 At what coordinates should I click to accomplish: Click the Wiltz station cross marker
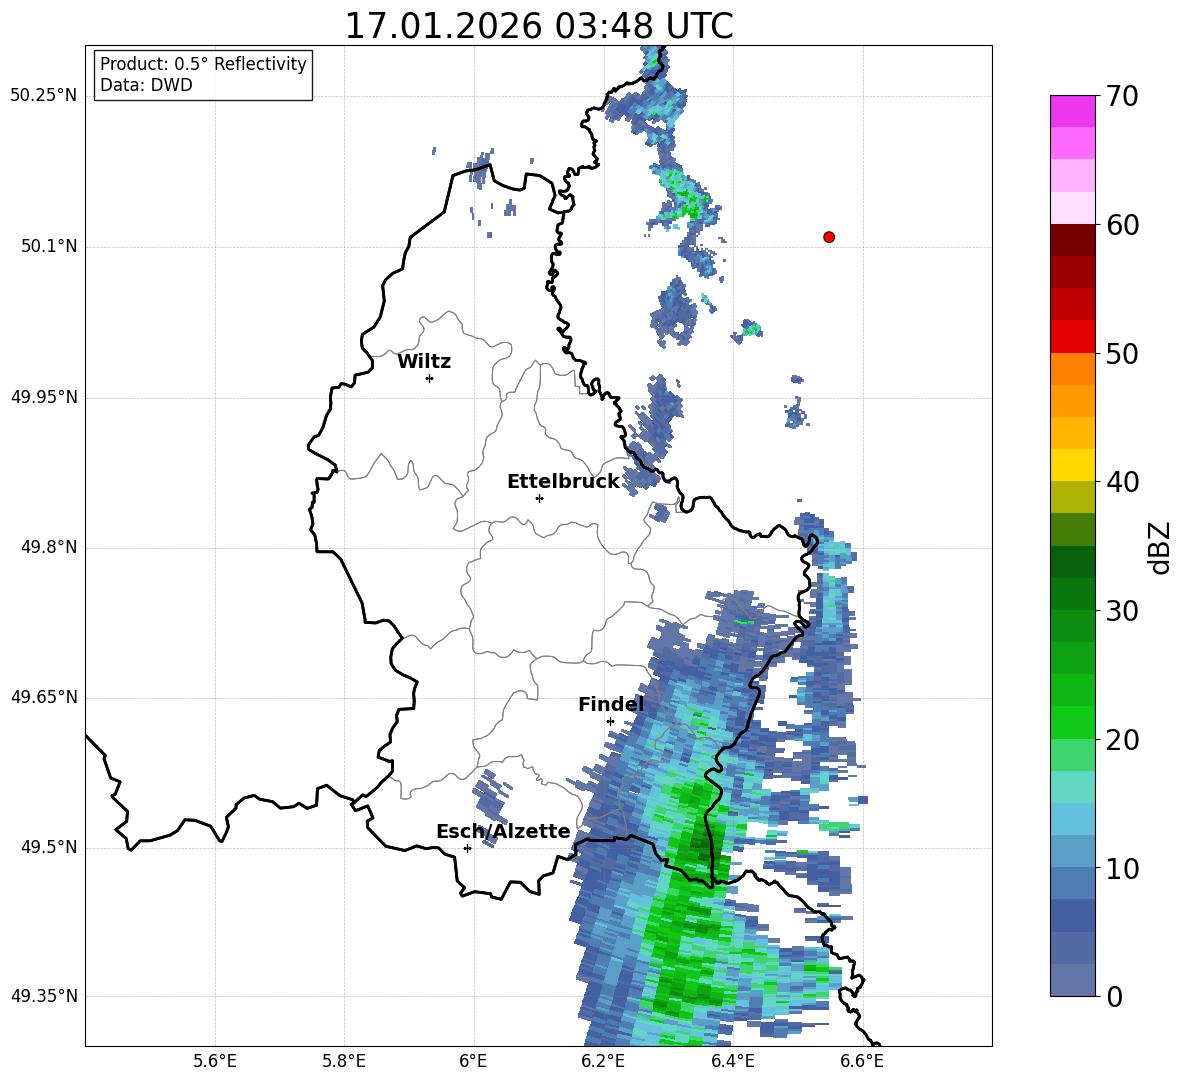pos(430,378)
